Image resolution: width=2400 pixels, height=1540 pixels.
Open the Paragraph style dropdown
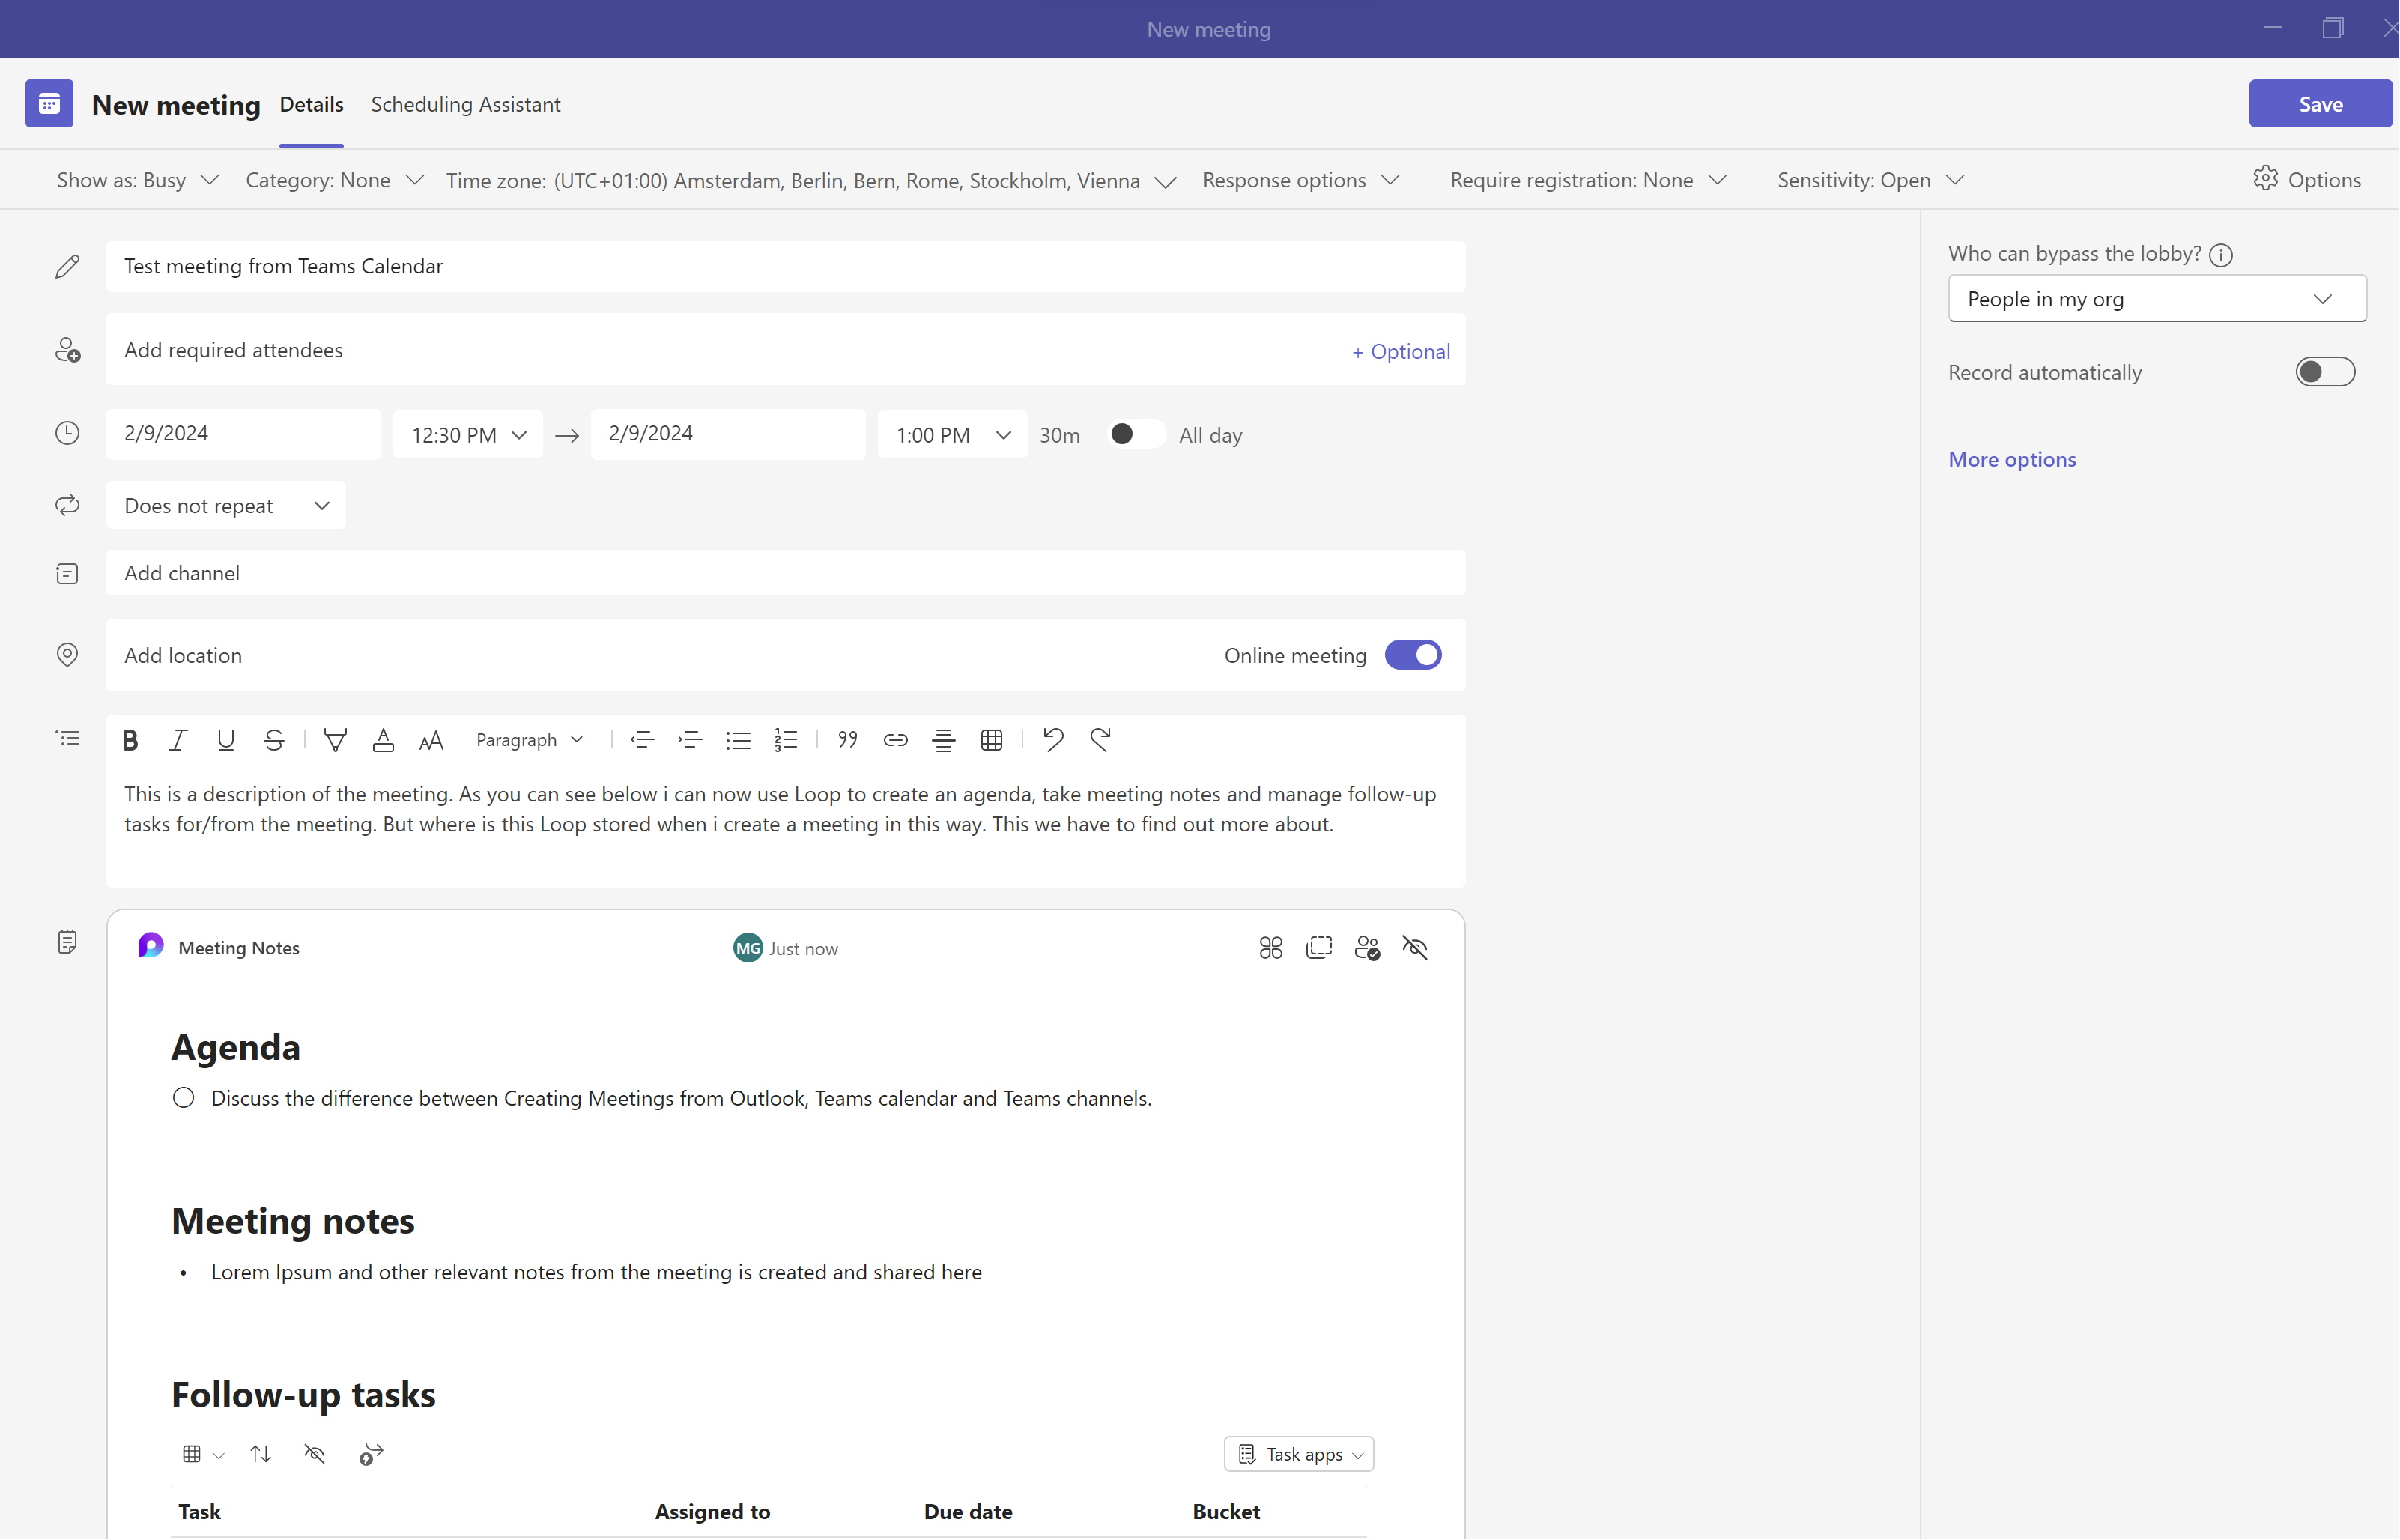click(x=529, y=740)
